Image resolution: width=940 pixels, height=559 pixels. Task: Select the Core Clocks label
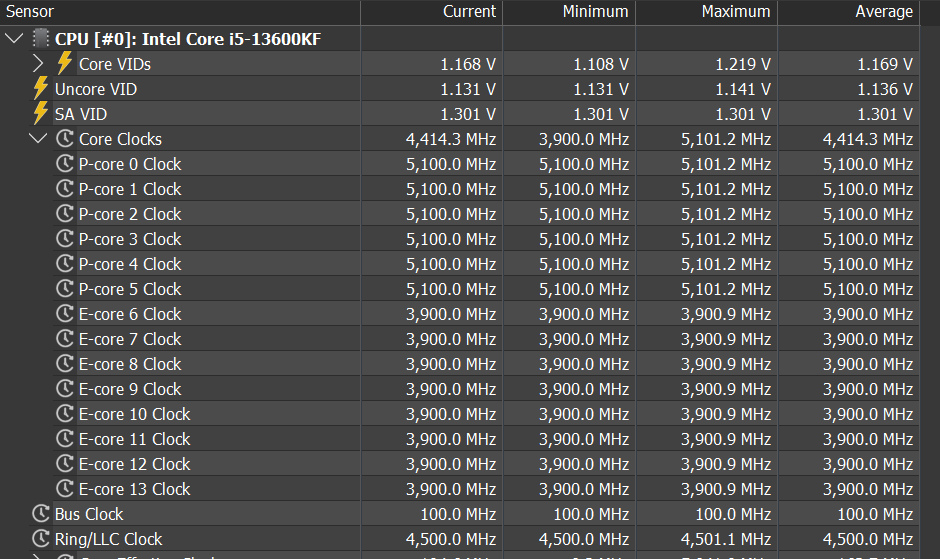[x=120, y=139]
